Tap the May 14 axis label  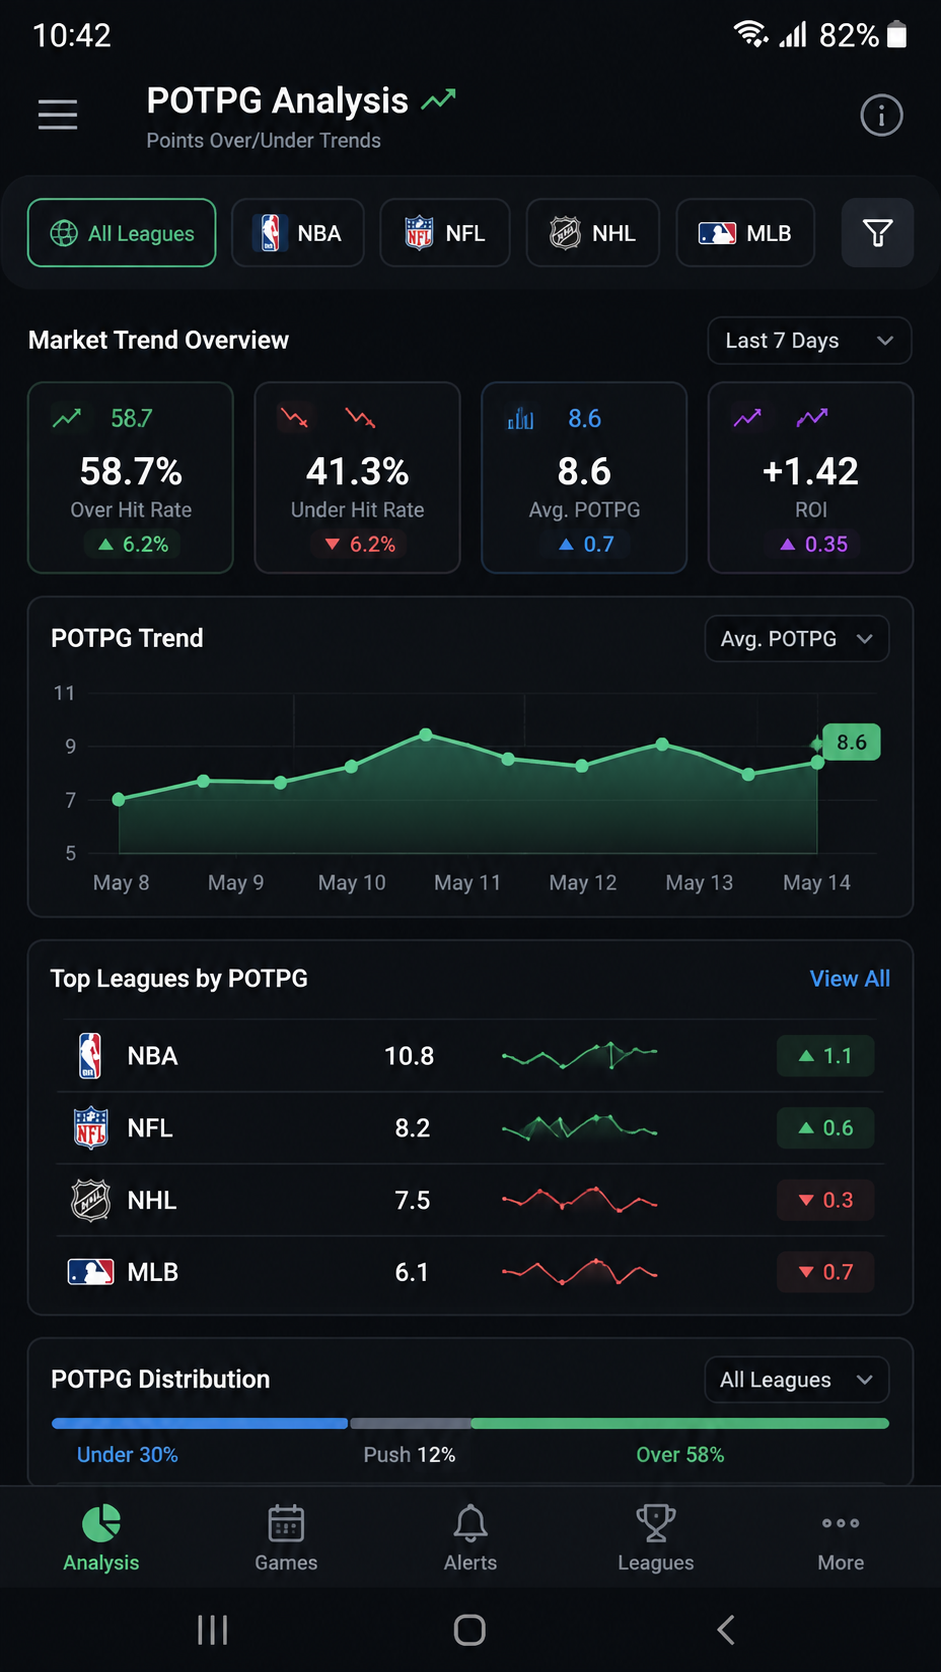pos(817,883)
